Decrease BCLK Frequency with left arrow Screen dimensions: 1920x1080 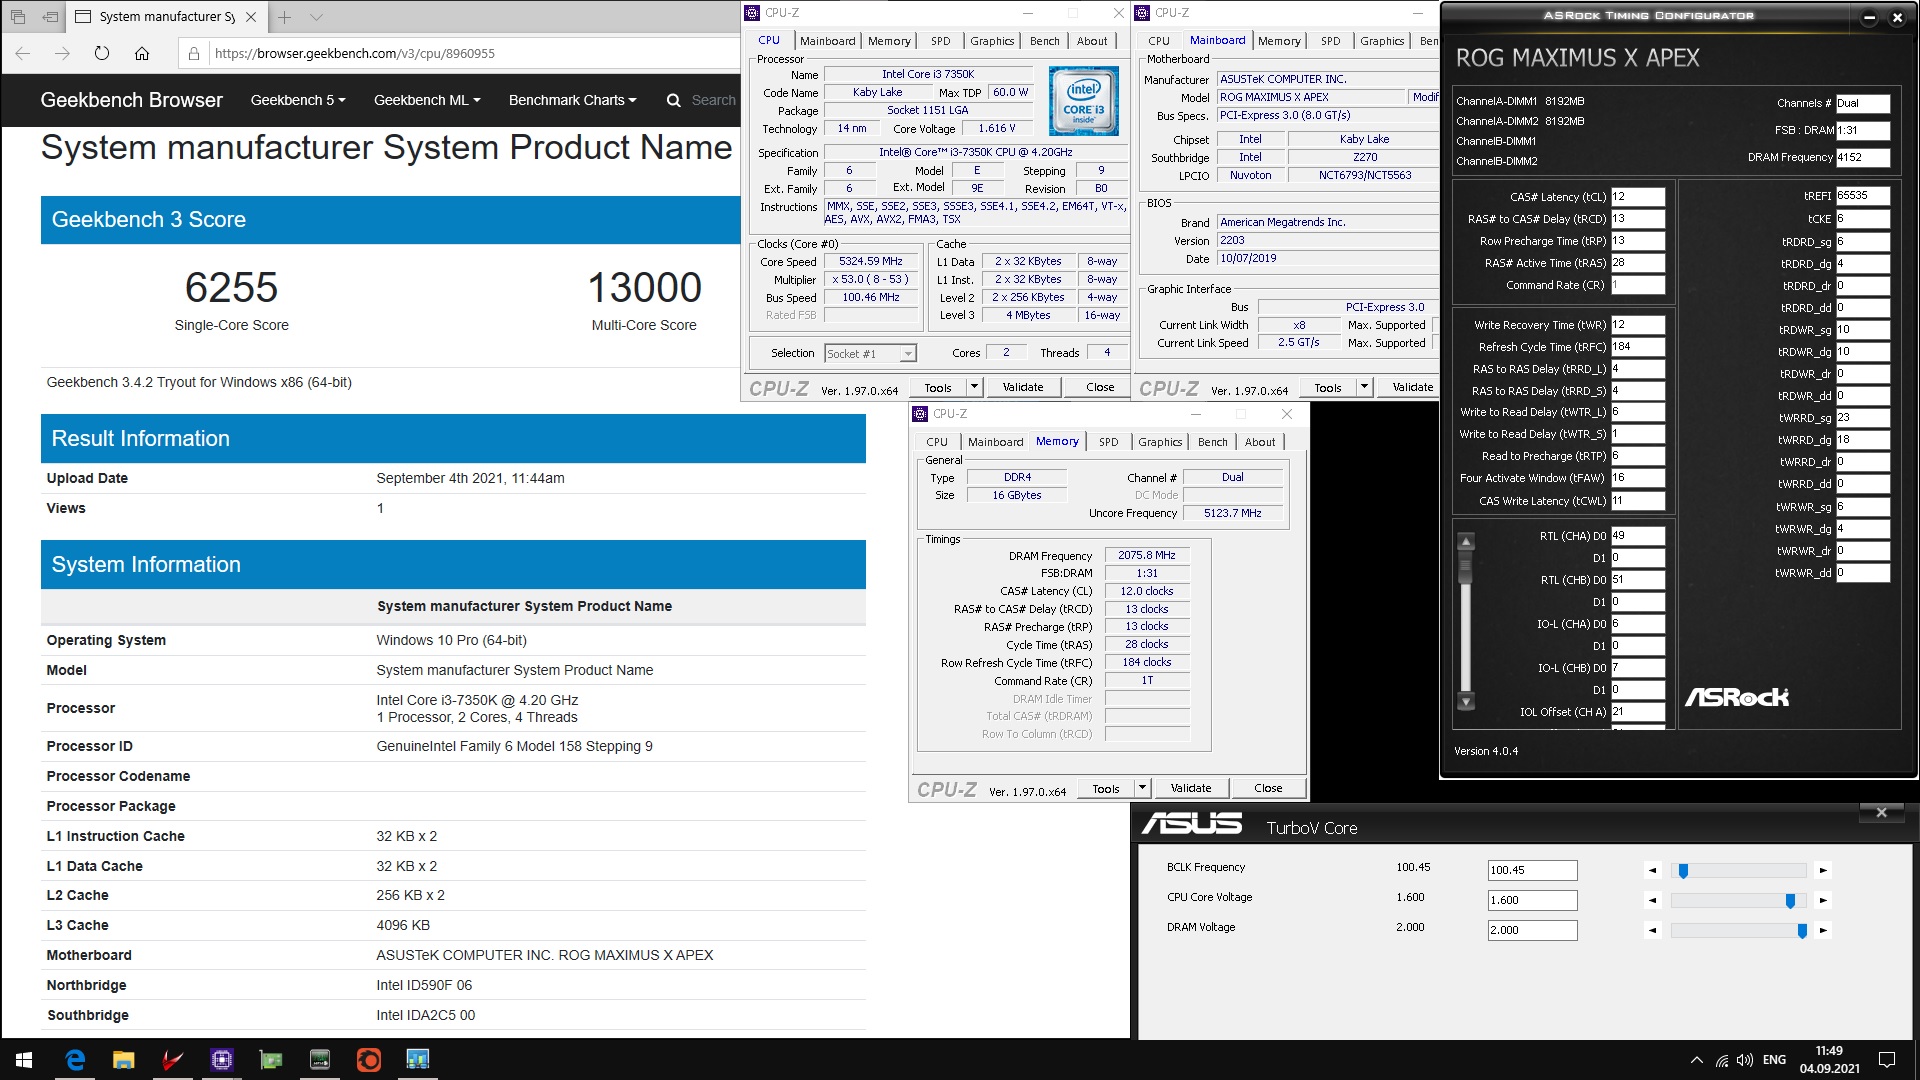[1652, 871]
